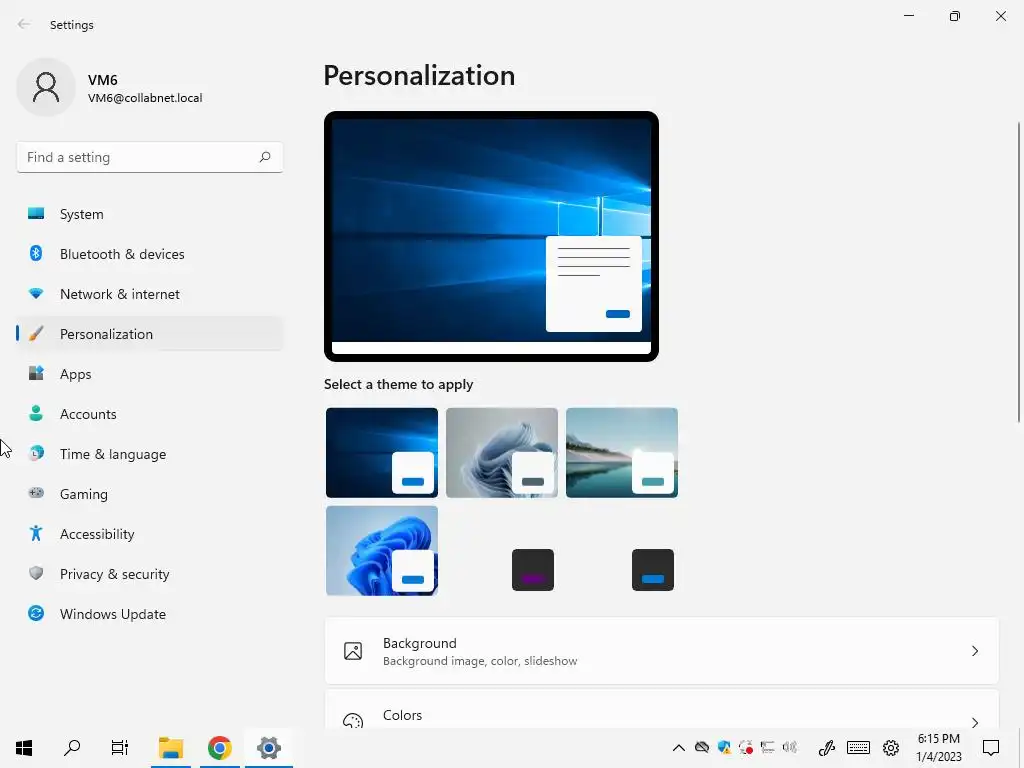Screen dimensions: 1024x768
Task: Open the Background settings row
Action: 662,651
